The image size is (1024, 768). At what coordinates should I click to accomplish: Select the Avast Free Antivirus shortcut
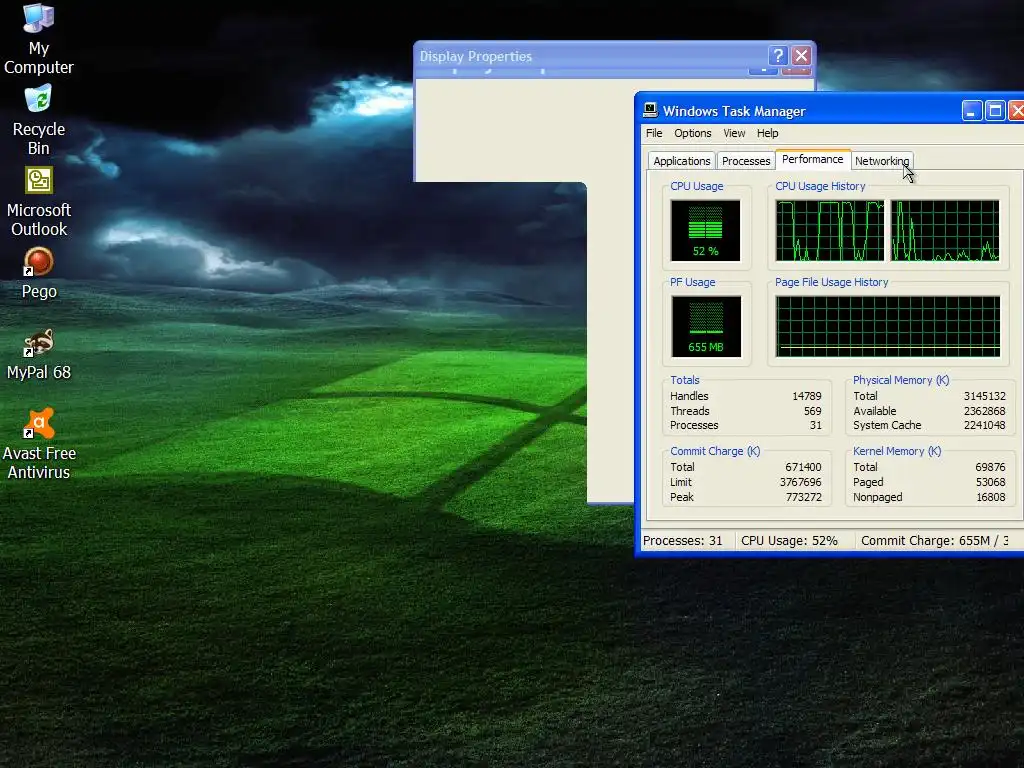39,444
